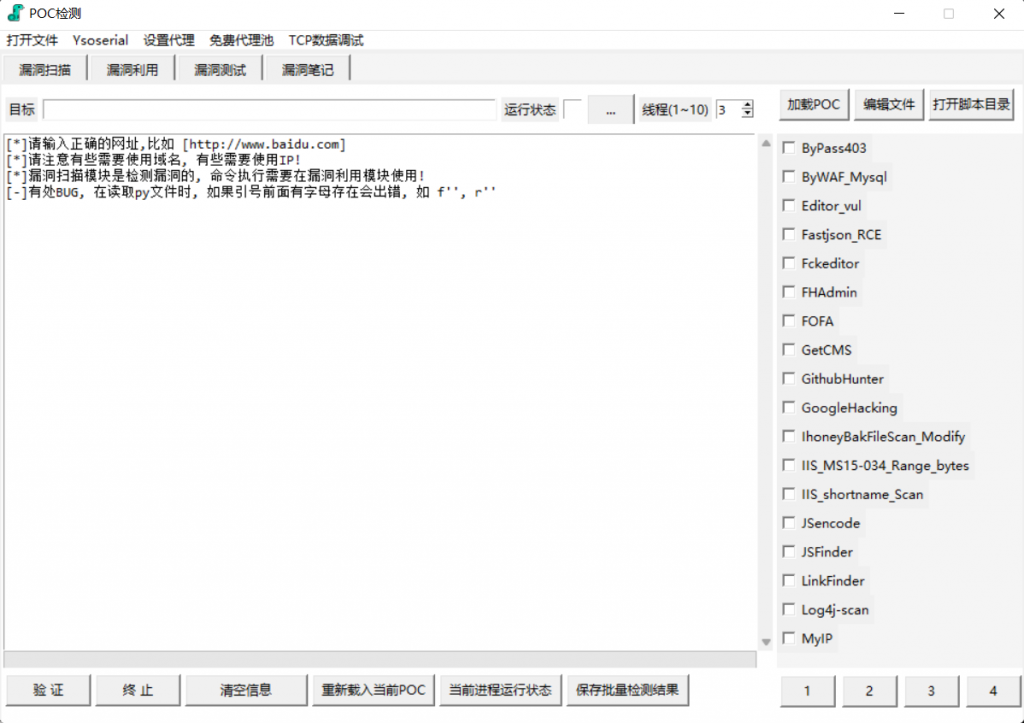
Task: Enable the ByPass403 POC checkbox
Action: click(x=789, y=147)
